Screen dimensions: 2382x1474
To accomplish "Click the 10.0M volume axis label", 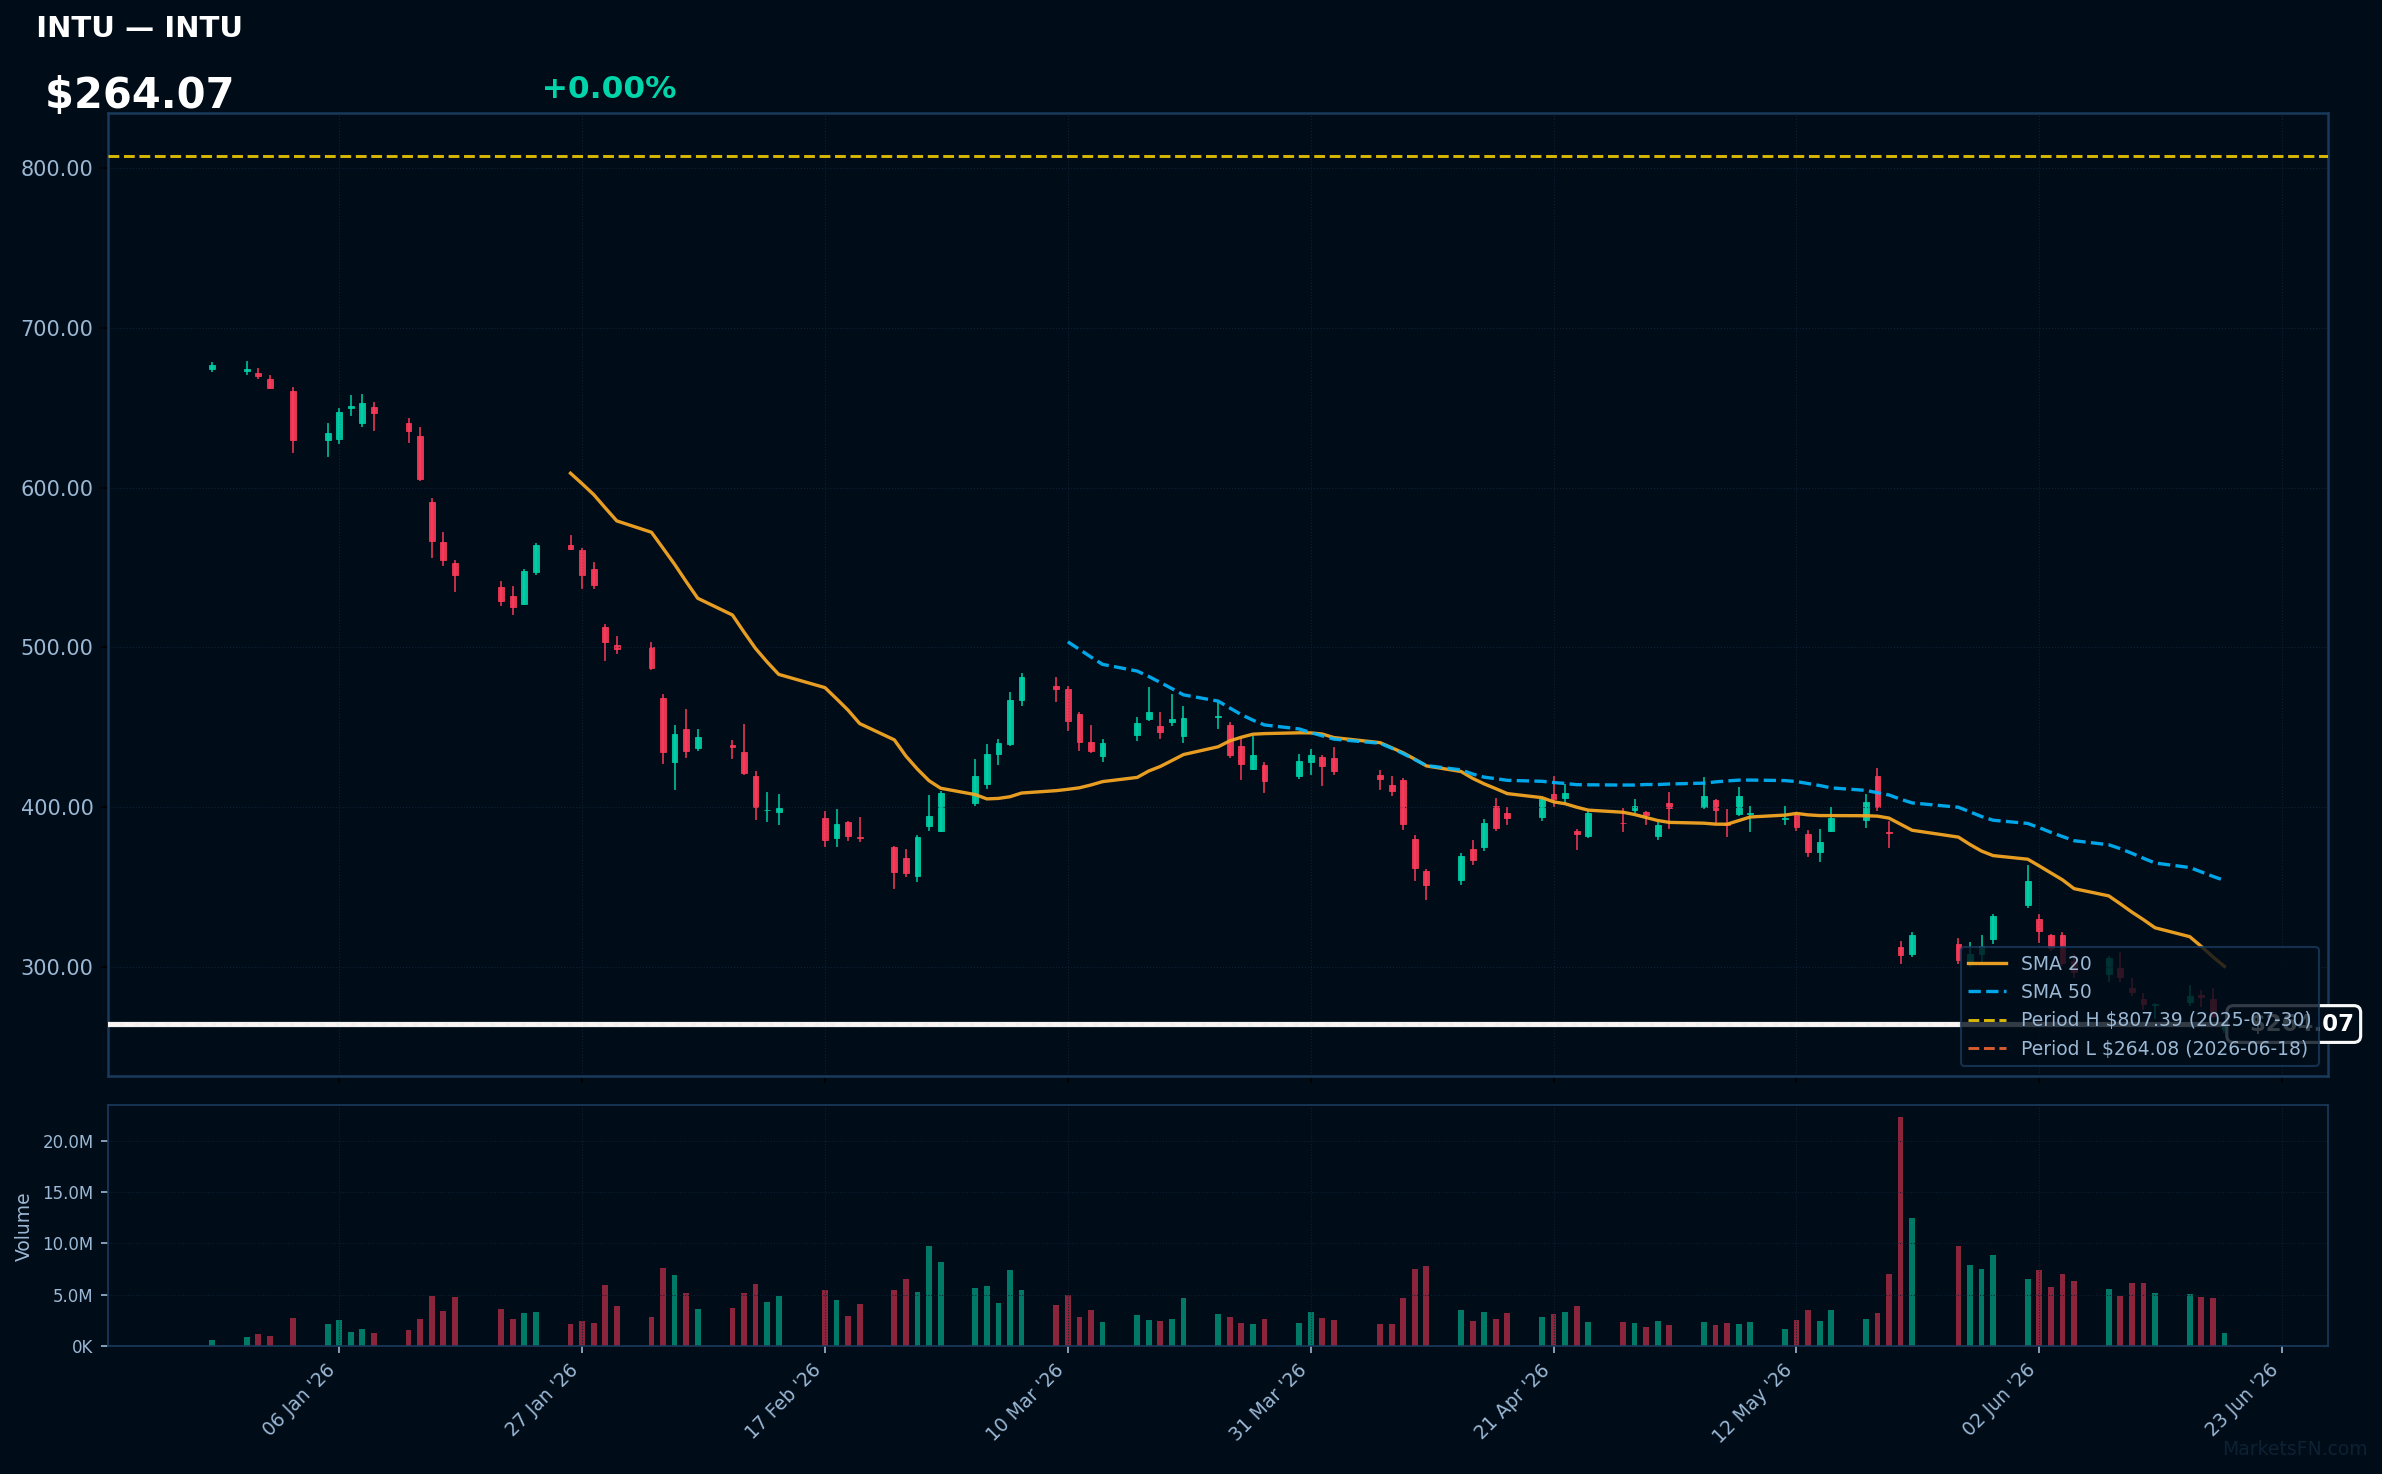I will 68,1244.
